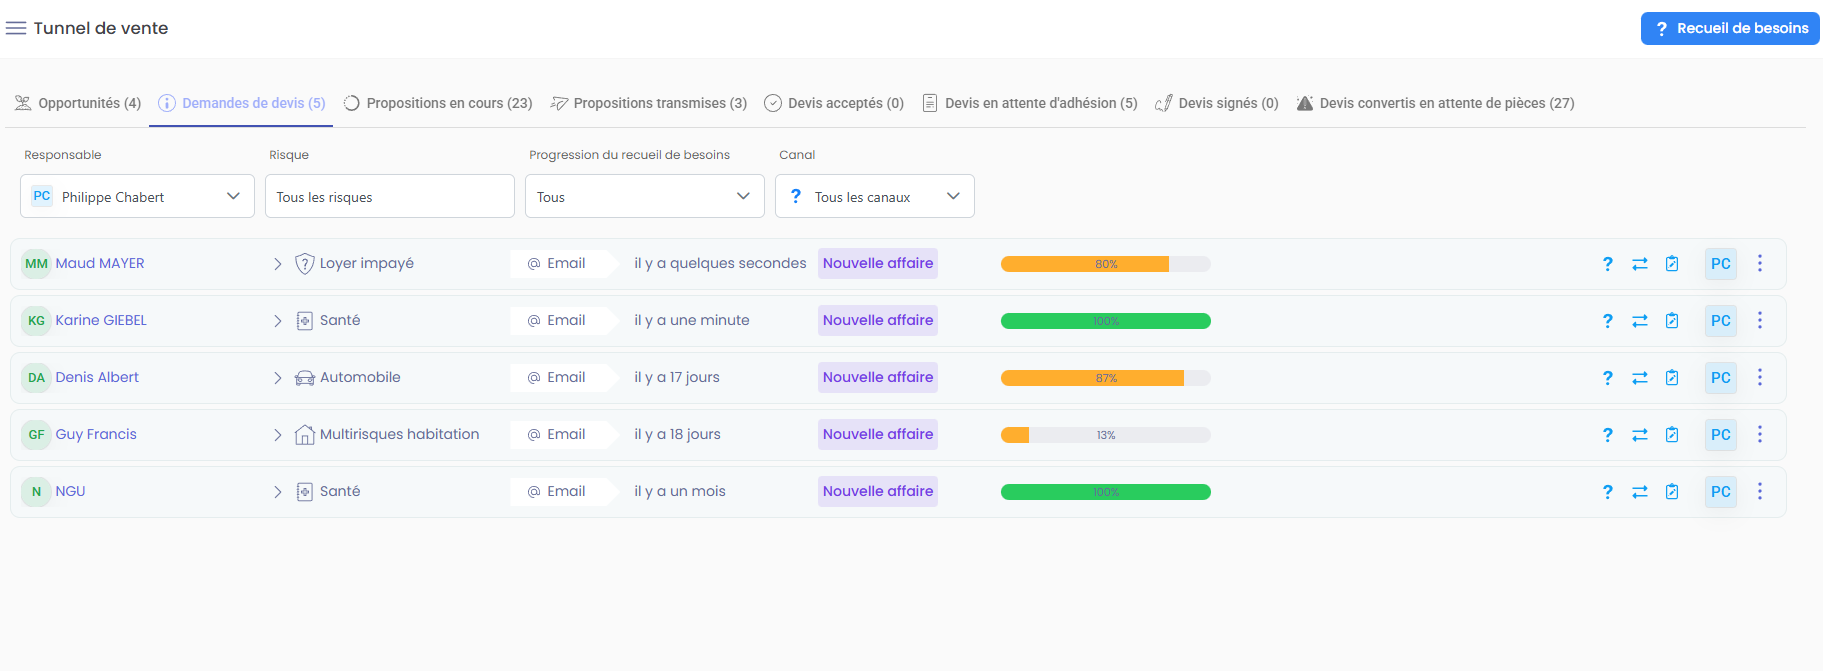Image resolution: width=1823 pixels, height=671 pixels.
Task: Click the transfer arrows icon in Guy Francis's row
Action: pyautogui.click(x=1640, y=435)
